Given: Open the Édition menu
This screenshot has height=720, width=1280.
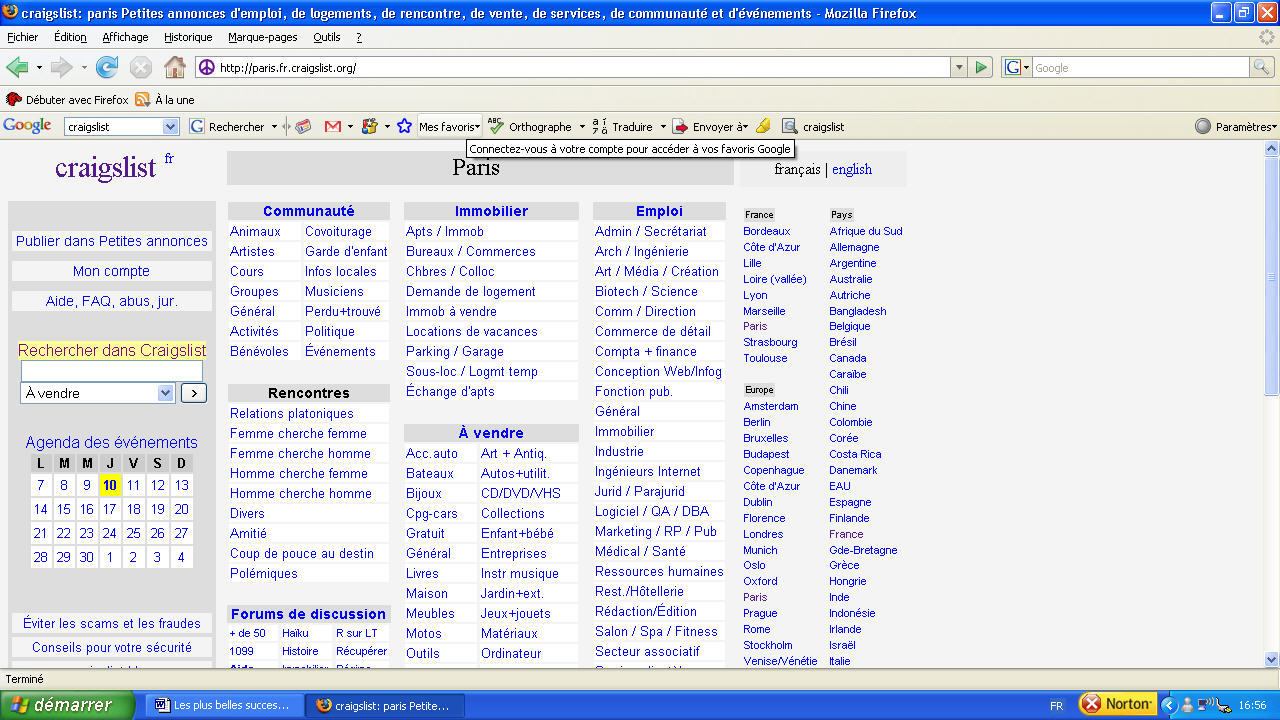Looking at the screenshot, I should [70, 37].
